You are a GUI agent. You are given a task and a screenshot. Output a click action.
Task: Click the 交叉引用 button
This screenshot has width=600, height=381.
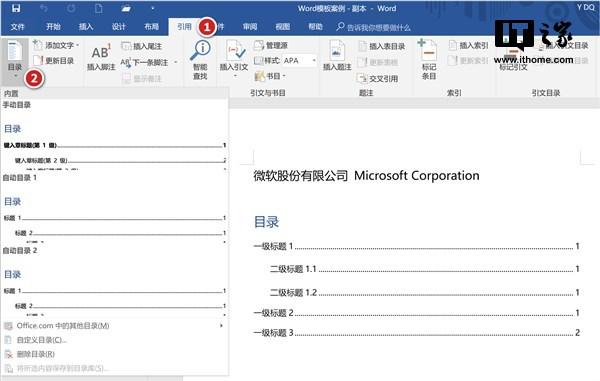(x=378, y=78)
